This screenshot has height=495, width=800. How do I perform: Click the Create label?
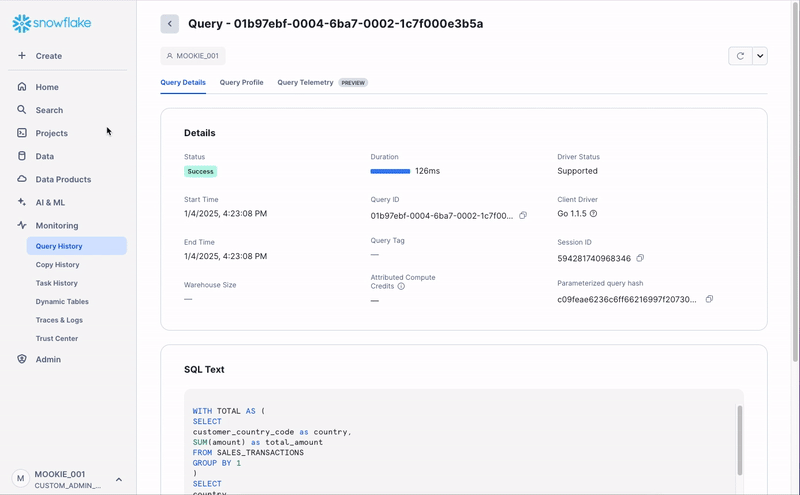click(x=48, y=56)
